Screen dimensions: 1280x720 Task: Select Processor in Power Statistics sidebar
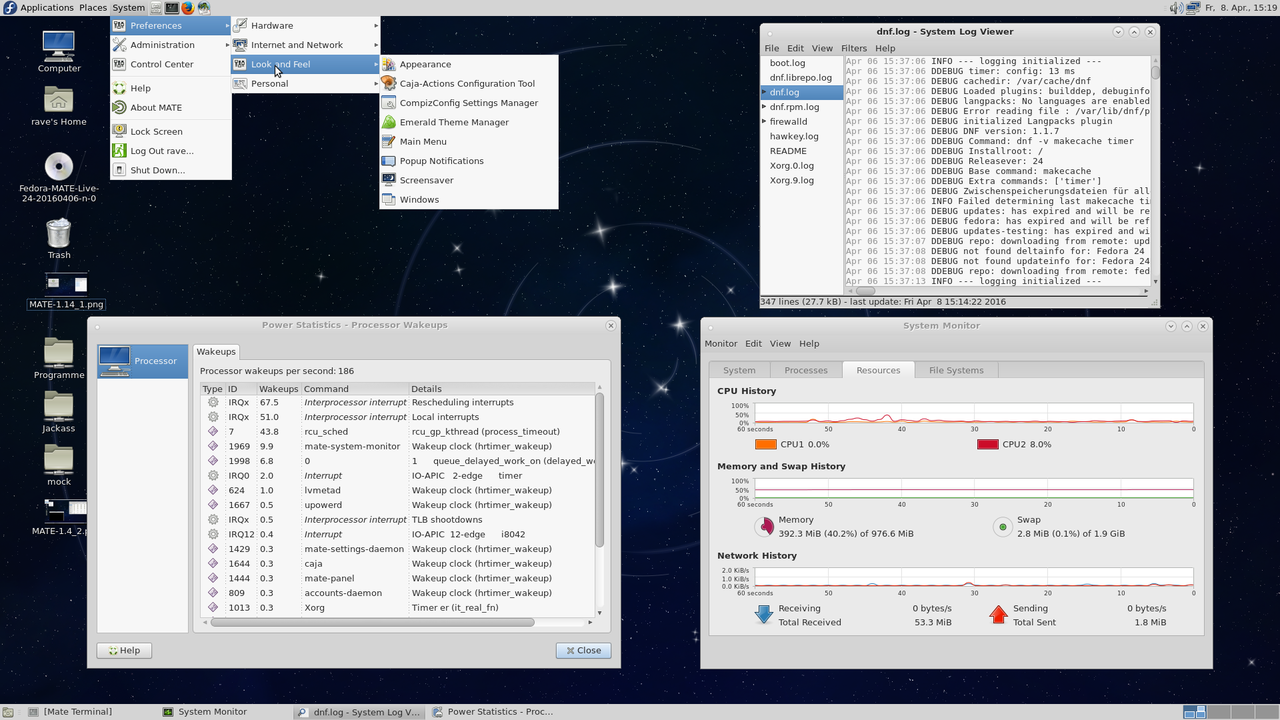coord(143,361)
